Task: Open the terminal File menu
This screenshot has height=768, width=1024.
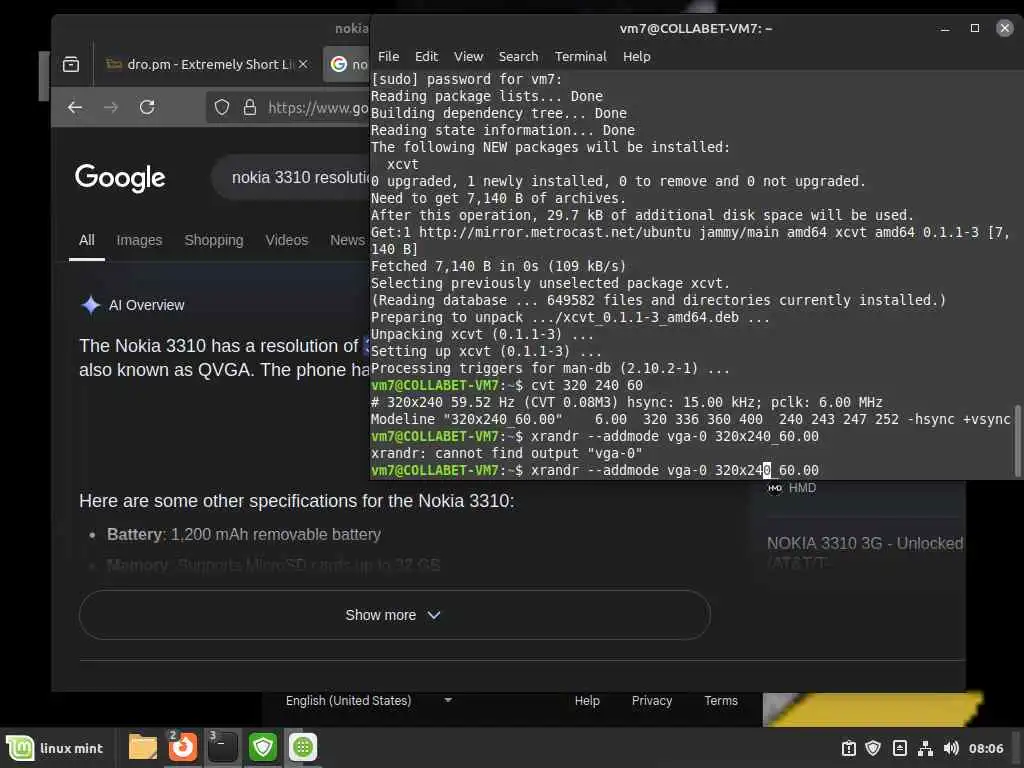Action: [388, 57]
